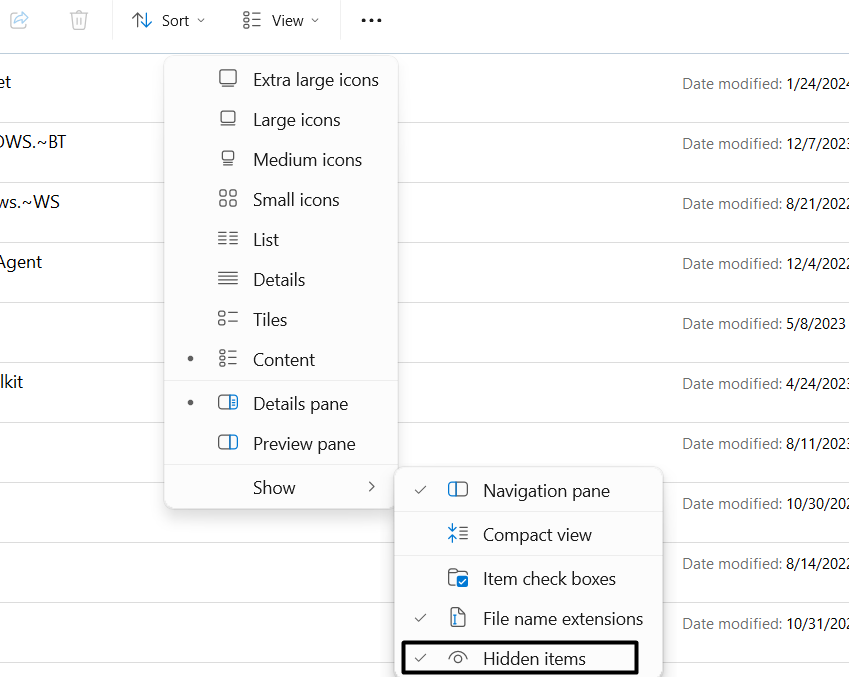Open the Sort dropdown
This screenshot has width=849, height=677.
pos(168,20)
